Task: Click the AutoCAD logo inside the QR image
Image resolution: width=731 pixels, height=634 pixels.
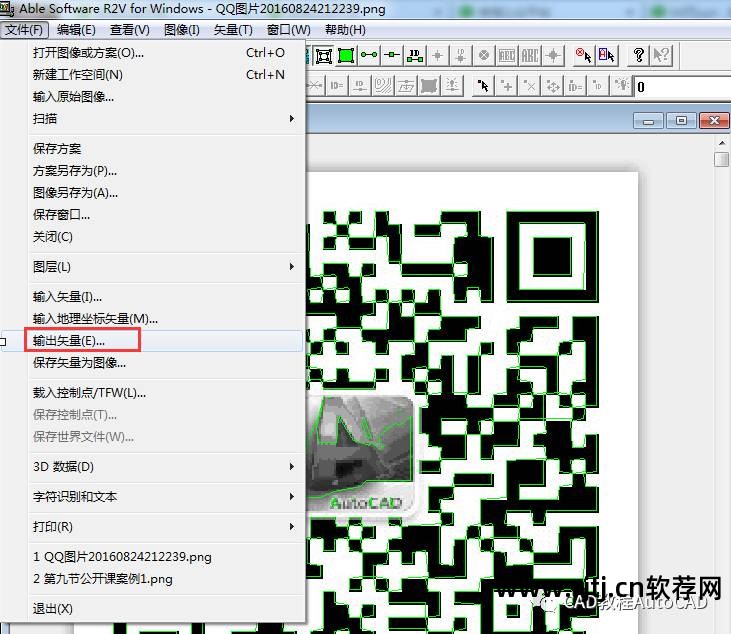Action: coord(360,455)
